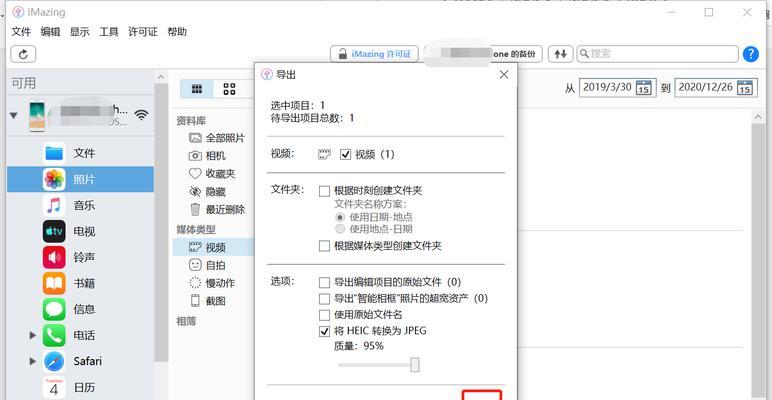The image size is (772, 400).
Task: Switch to large grid view
Action: point(229,89)
